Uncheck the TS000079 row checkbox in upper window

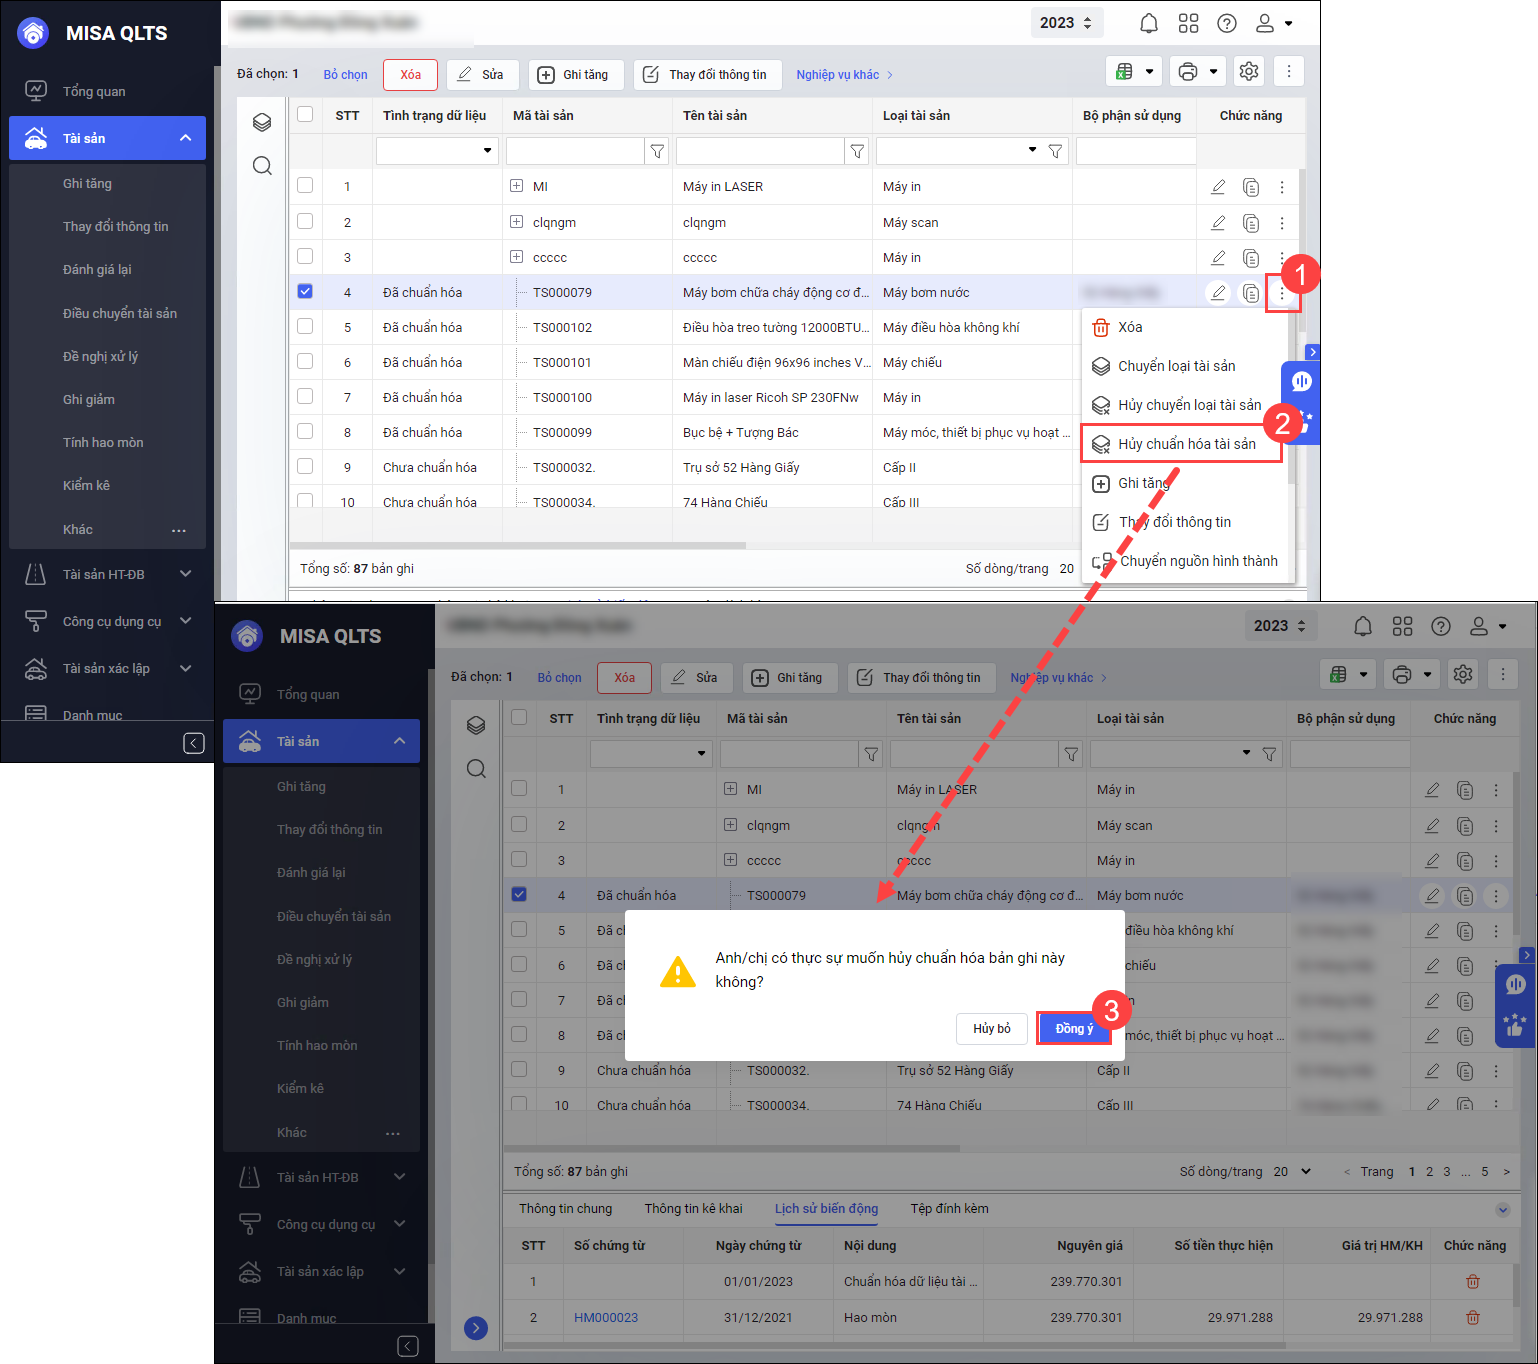tap(305, 291)
